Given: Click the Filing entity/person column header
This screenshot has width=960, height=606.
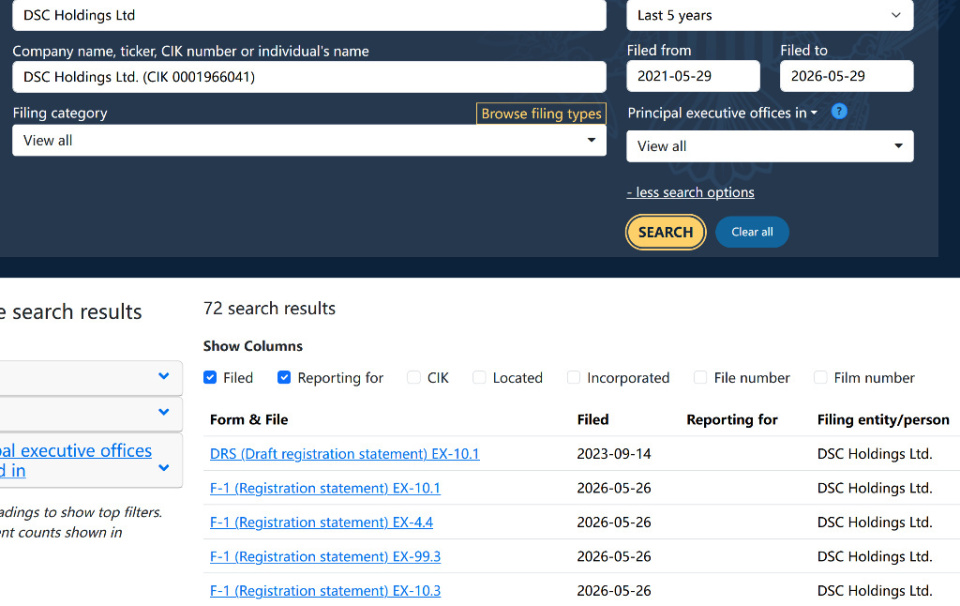Looking at the screenshot, I should coord(883,419).
